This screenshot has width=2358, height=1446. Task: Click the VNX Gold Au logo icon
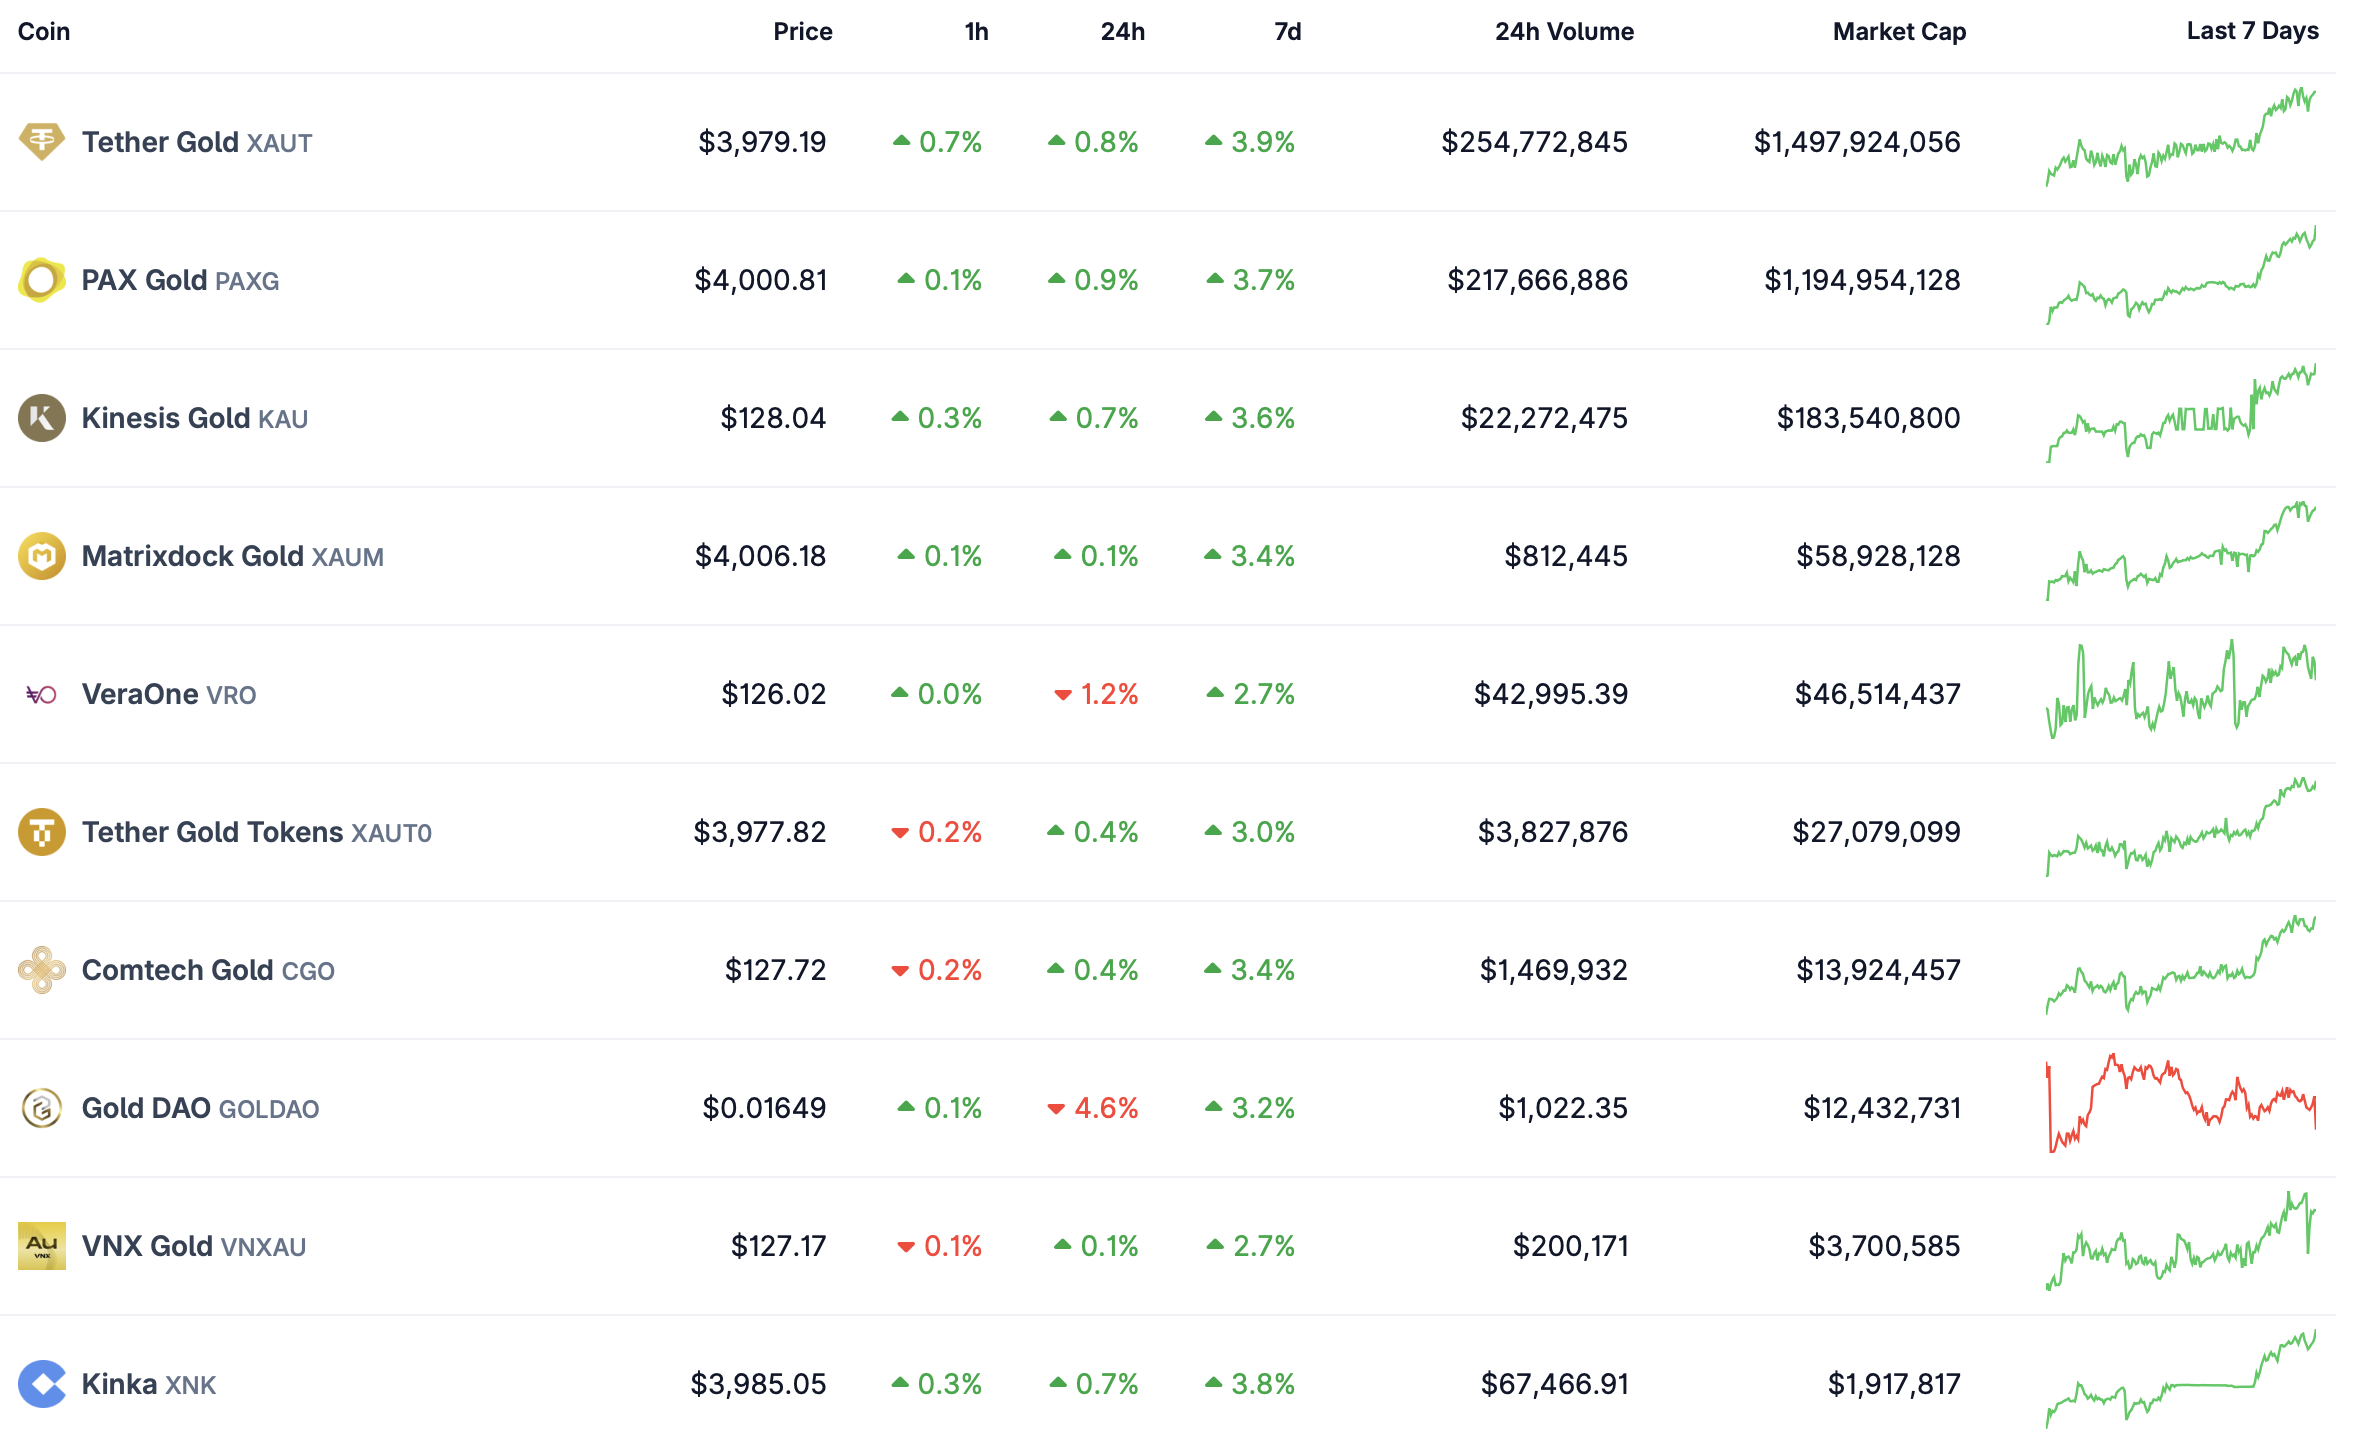[41, 1246]
